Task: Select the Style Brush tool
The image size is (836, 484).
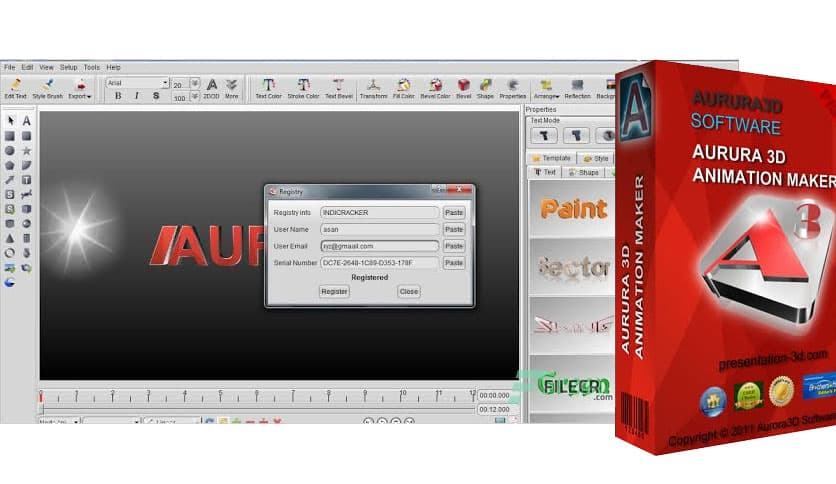Action: click(x=47, y=88)
